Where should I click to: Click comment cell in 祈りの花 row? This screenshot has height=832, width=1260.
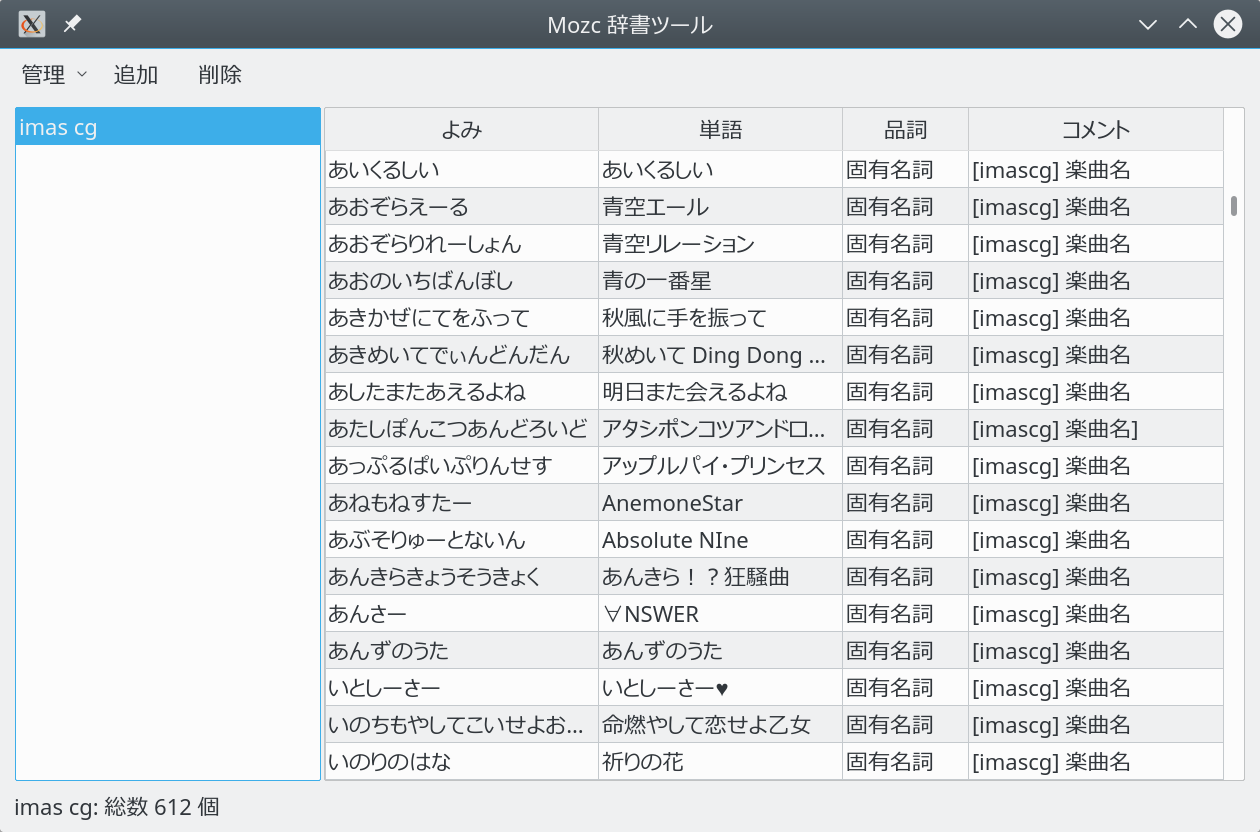[x=1095, y=762]
